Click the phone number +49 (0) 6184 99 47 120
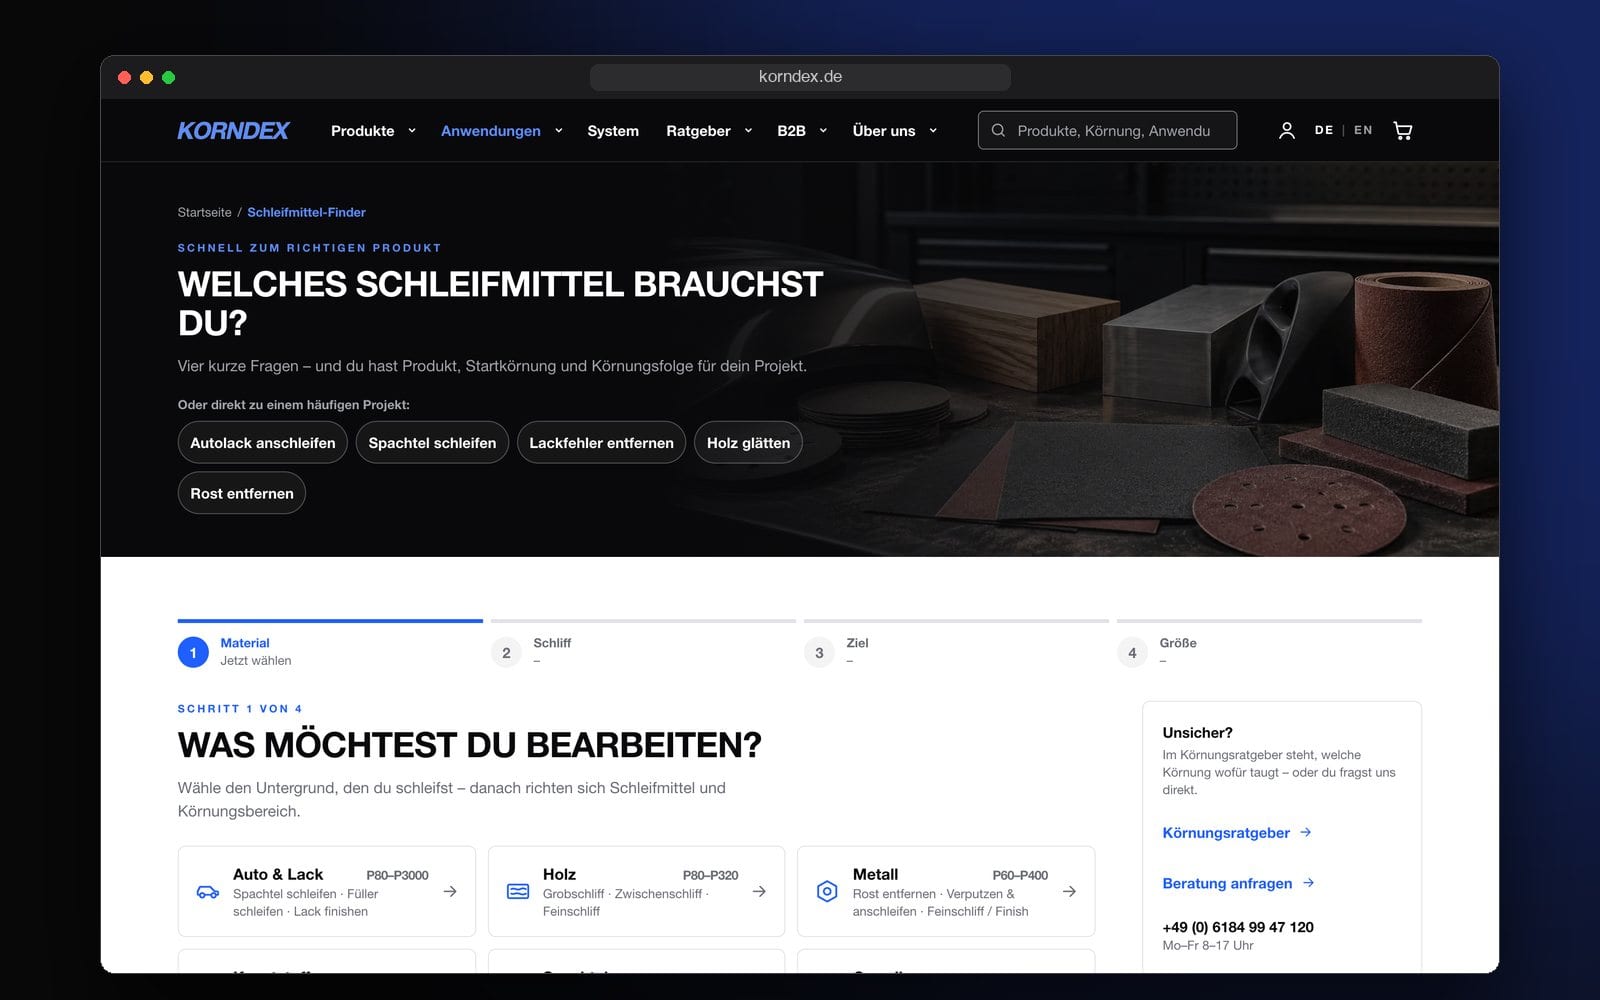 click(x=1238, y=927)
